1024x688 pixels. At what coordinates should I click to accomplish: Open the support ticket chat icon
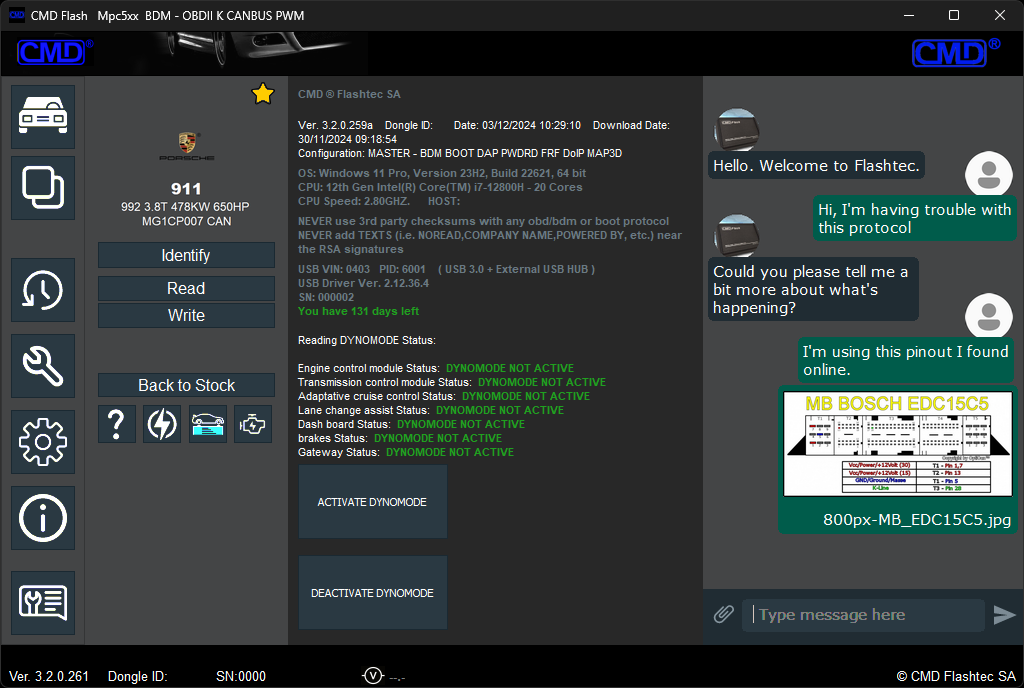pyautogui.click(x=43, y=603)
